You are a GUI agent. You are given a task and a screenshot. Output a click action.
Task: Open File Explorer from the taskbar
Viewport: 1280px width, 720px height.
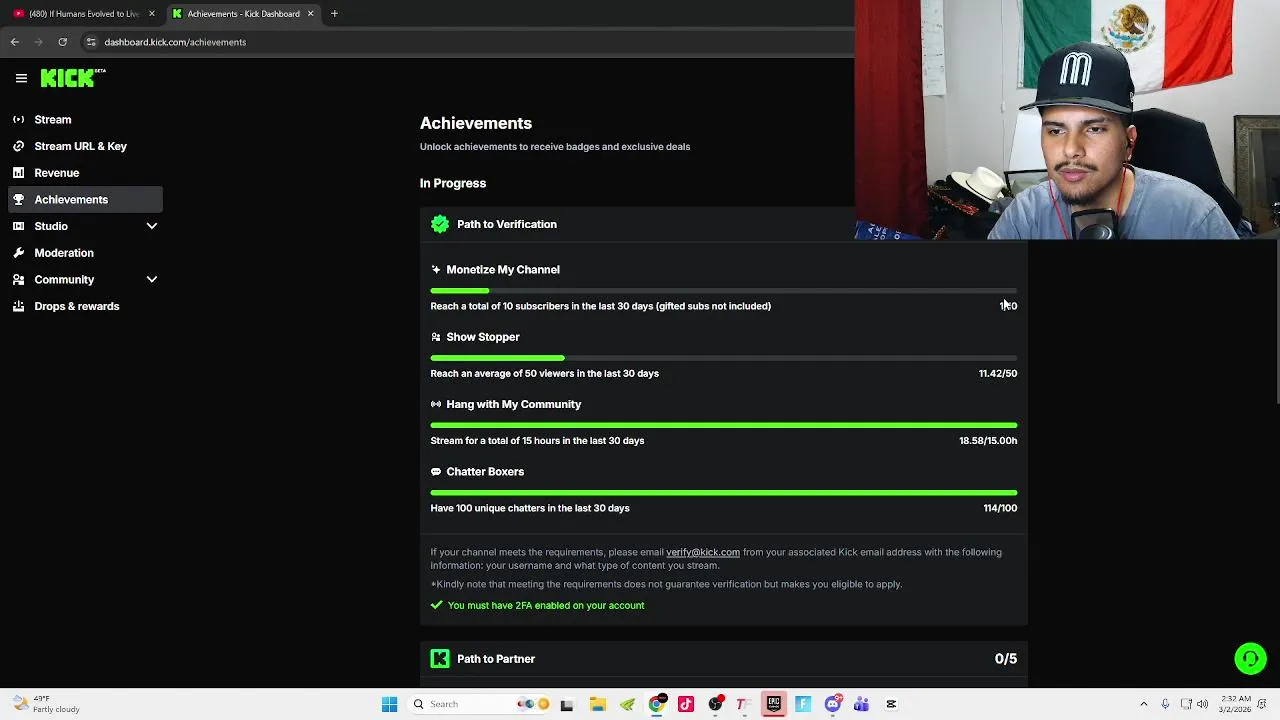(x=597, y=704)
